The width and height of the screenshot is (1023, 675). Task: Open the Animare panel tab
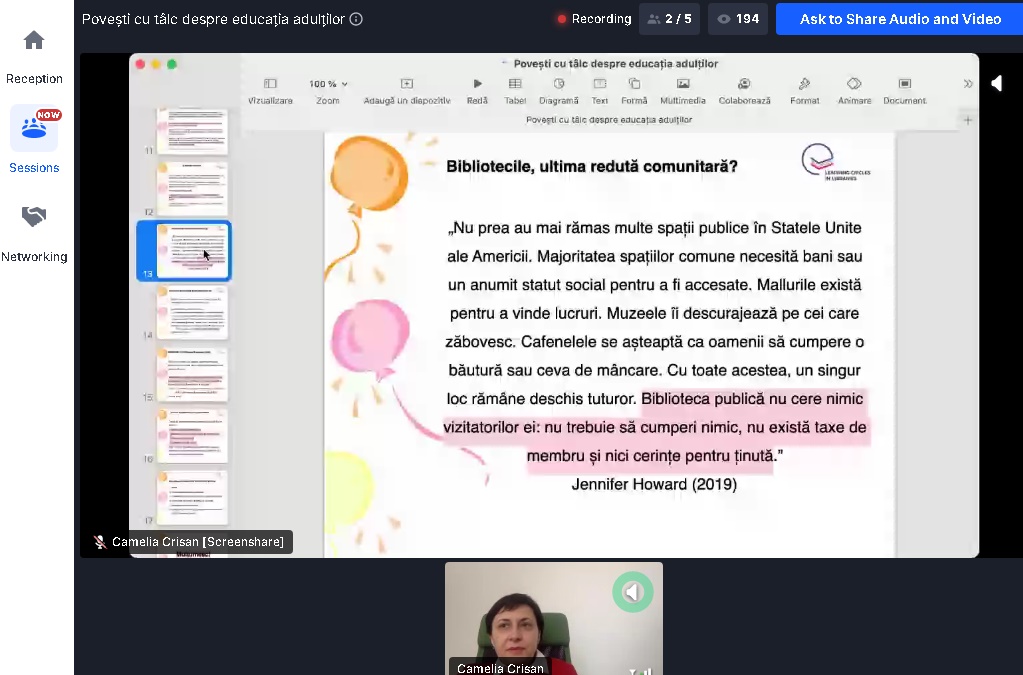853,85
